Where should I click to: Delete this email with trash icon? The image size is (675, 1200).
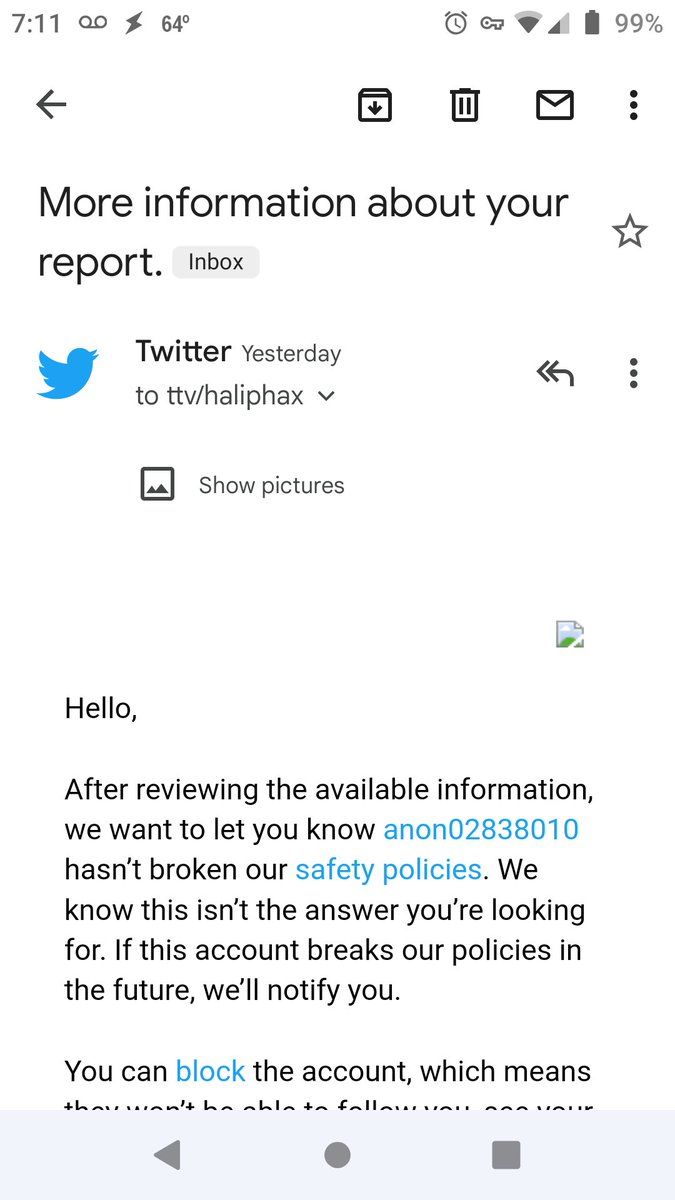pyautogui.click(x=464, y=104)
